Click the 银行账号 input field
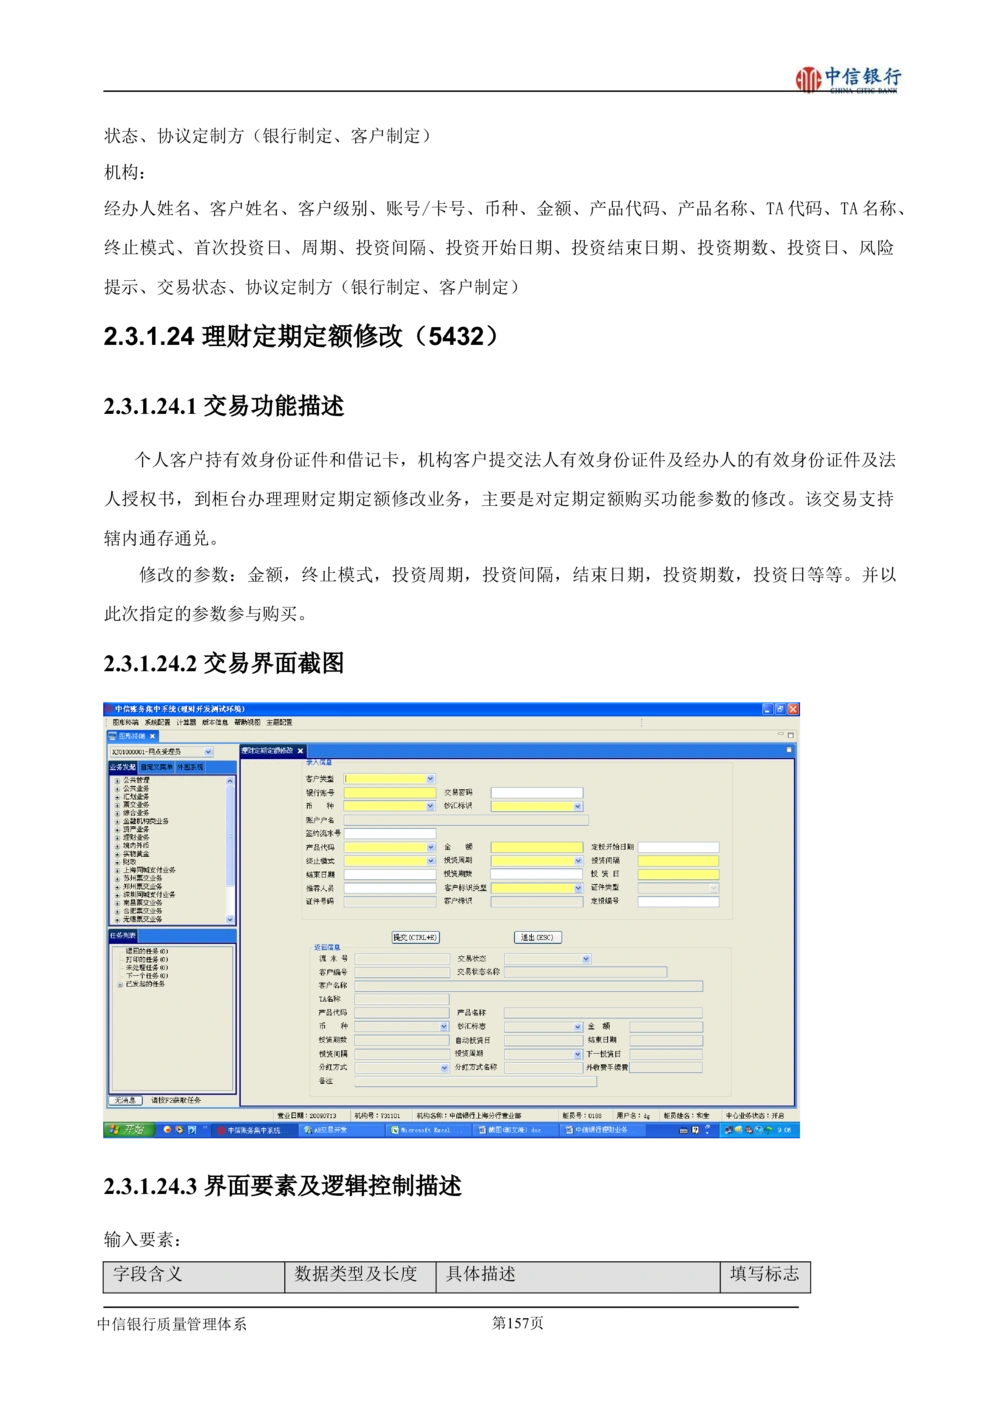The height and width of the screenshot is (1415, 1000). [389, 793]
